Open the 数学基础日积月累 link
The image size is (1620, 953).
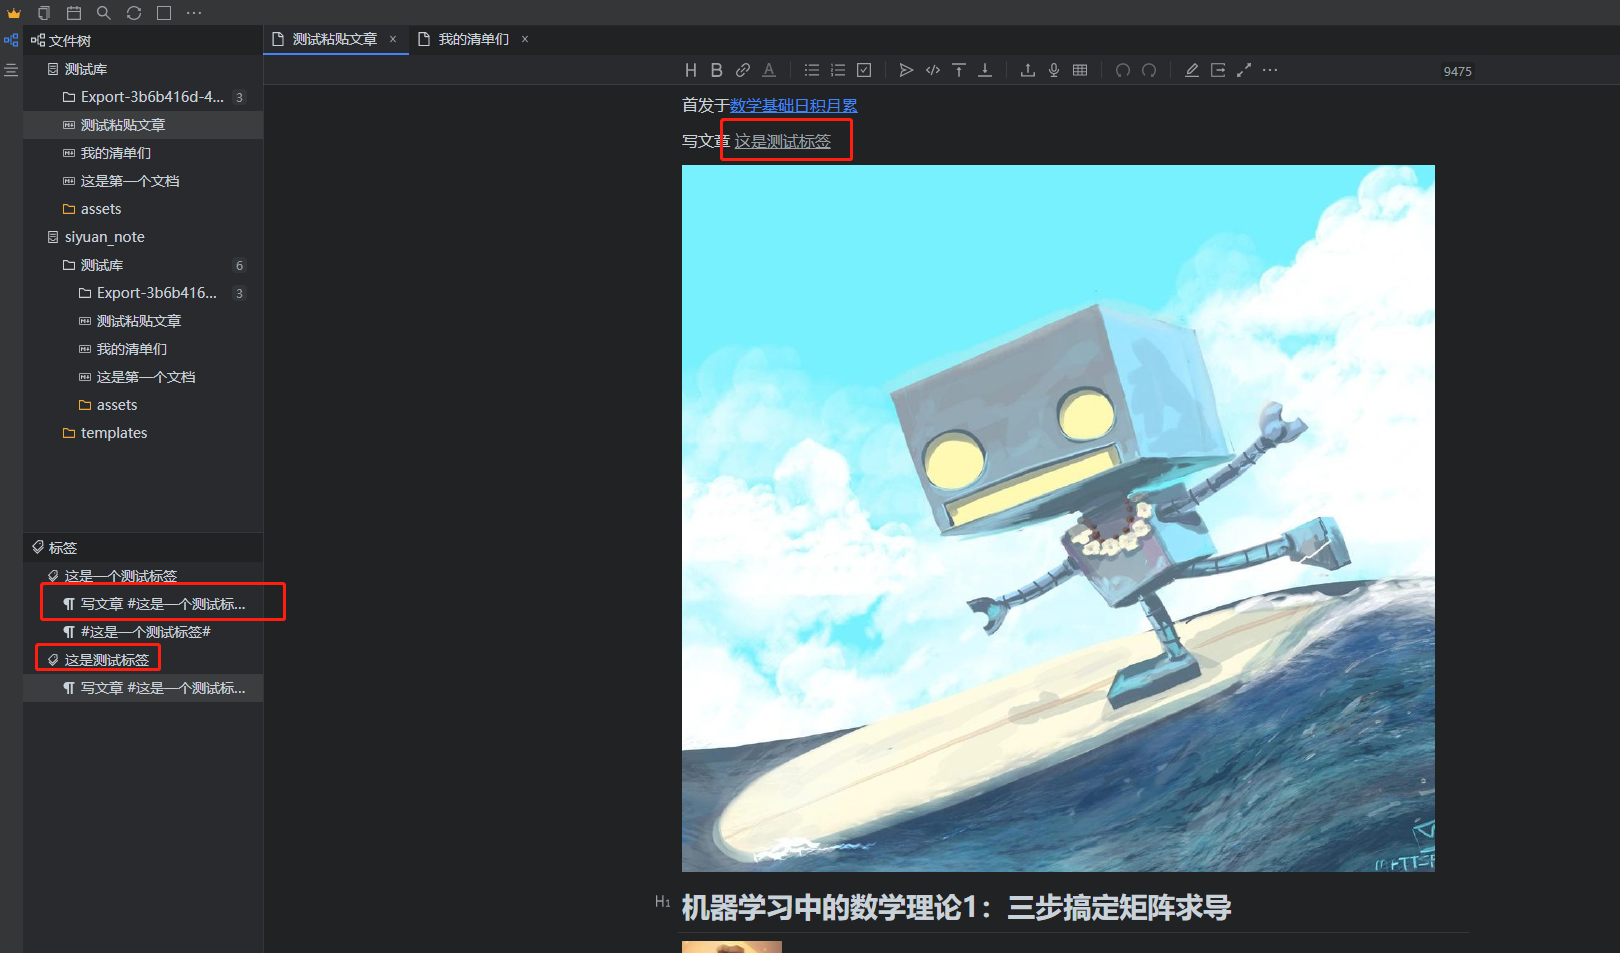click(792, 105)
